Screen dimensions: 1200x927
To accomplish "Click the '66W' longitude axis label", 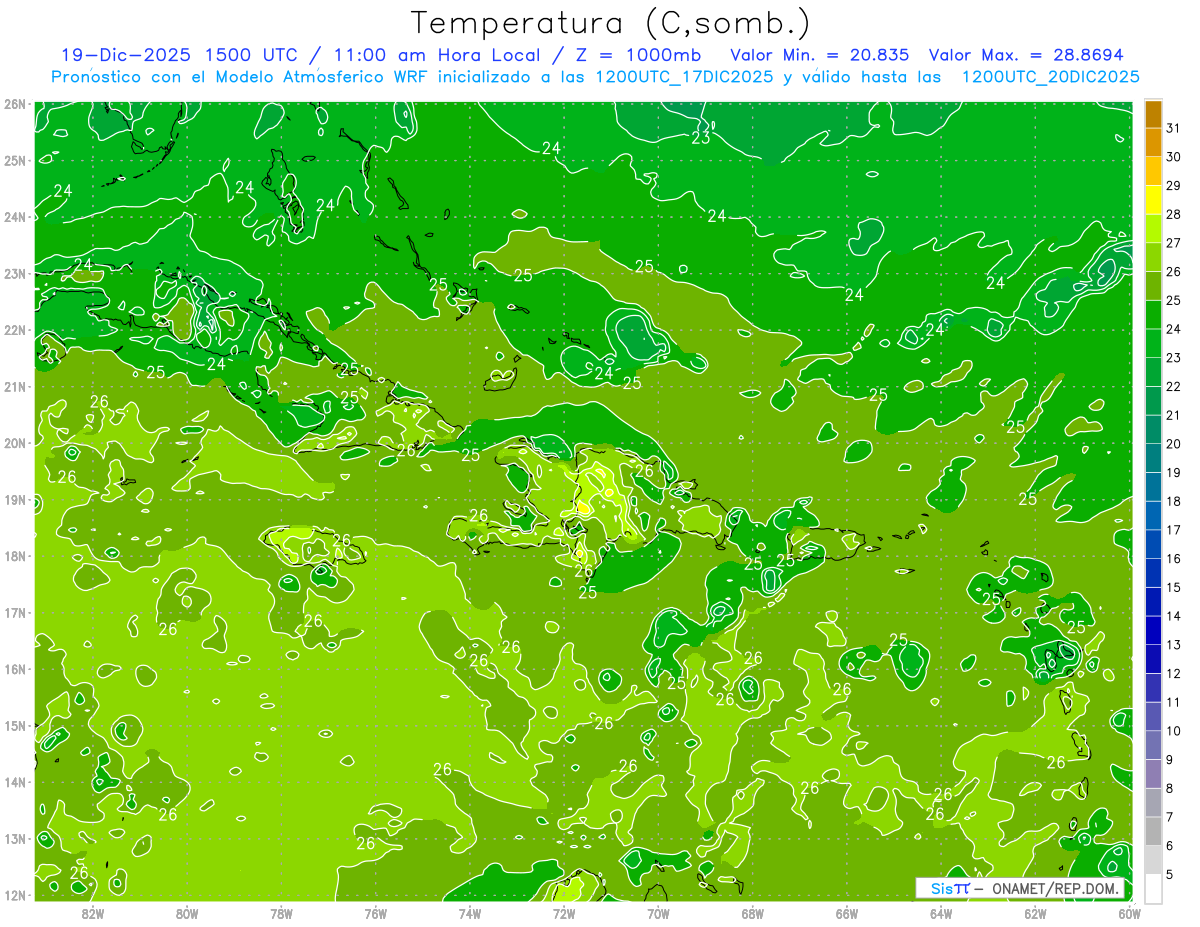I will [847, 913].
